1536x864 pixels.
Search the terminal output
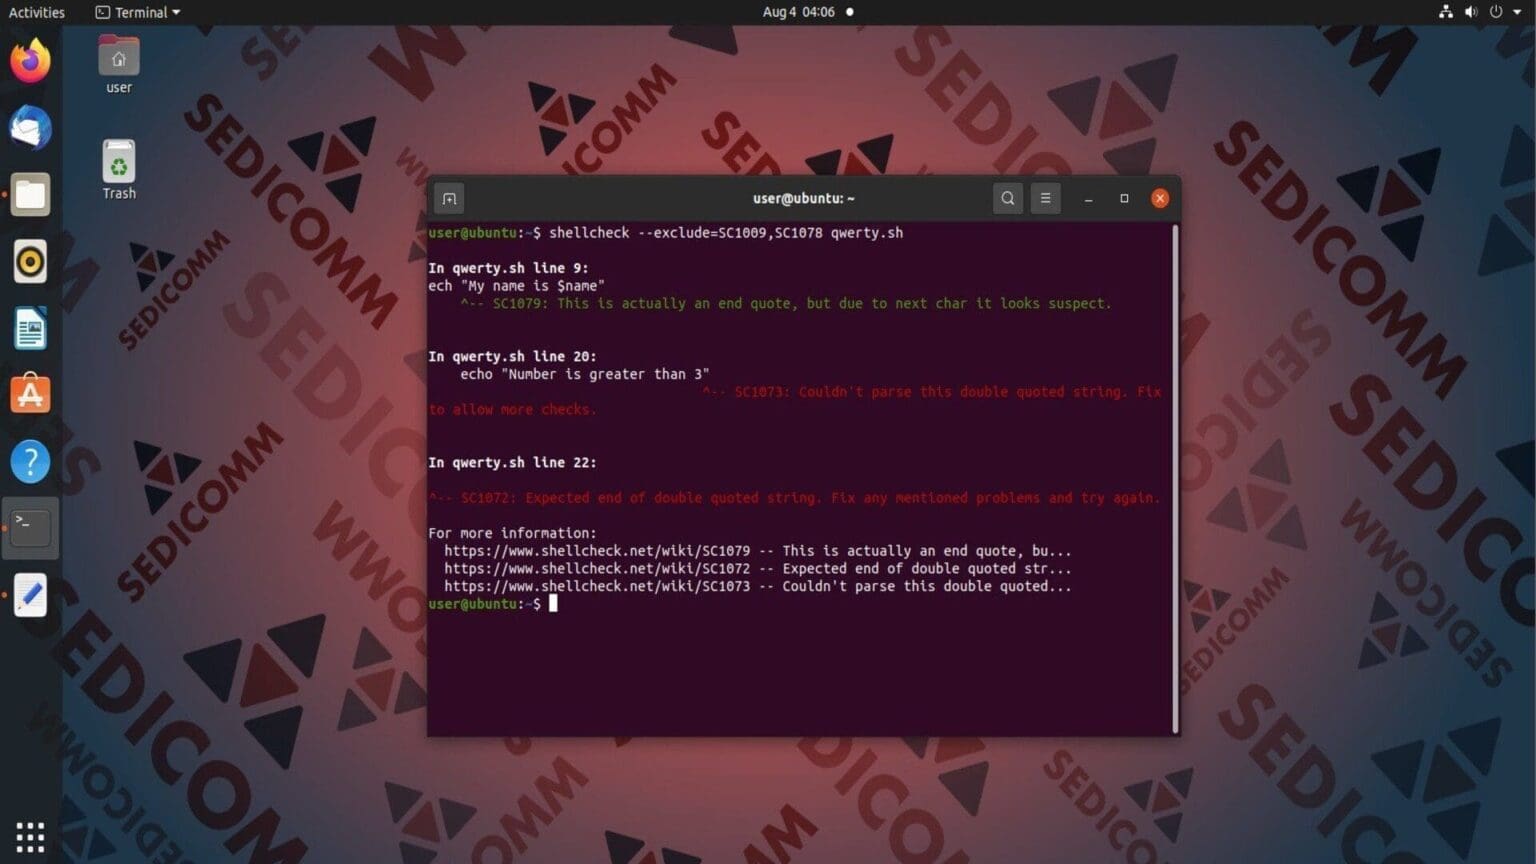coord(1008,198)
